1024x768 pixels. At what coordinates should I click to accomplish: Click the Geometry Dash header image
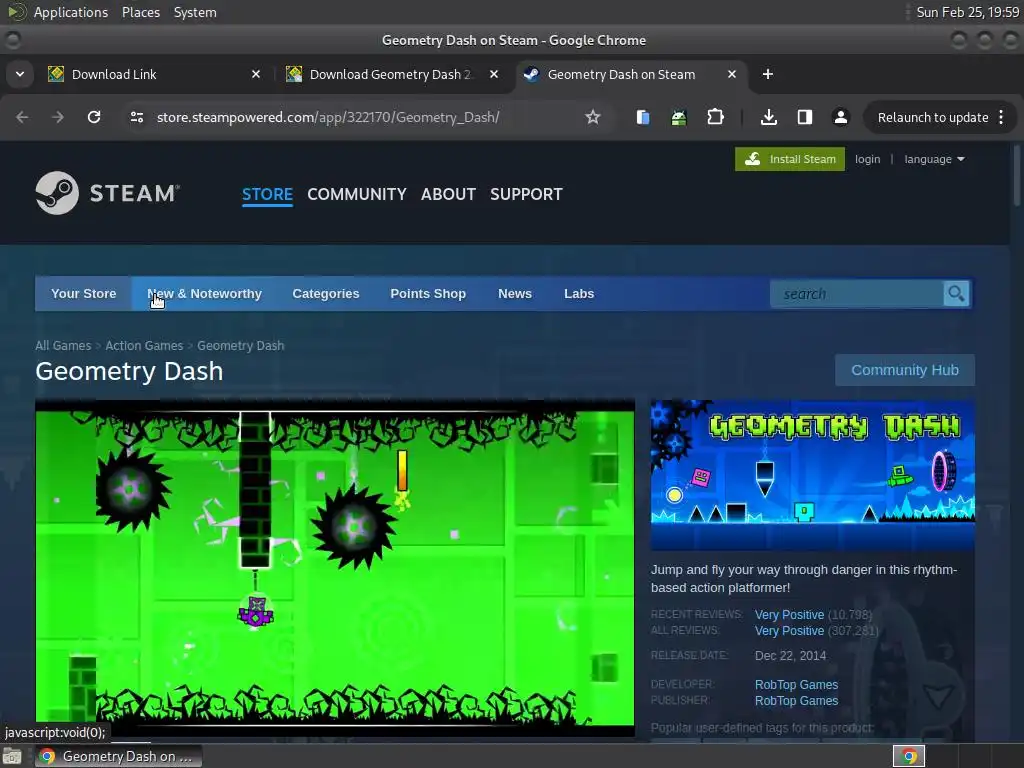(812, 475)
